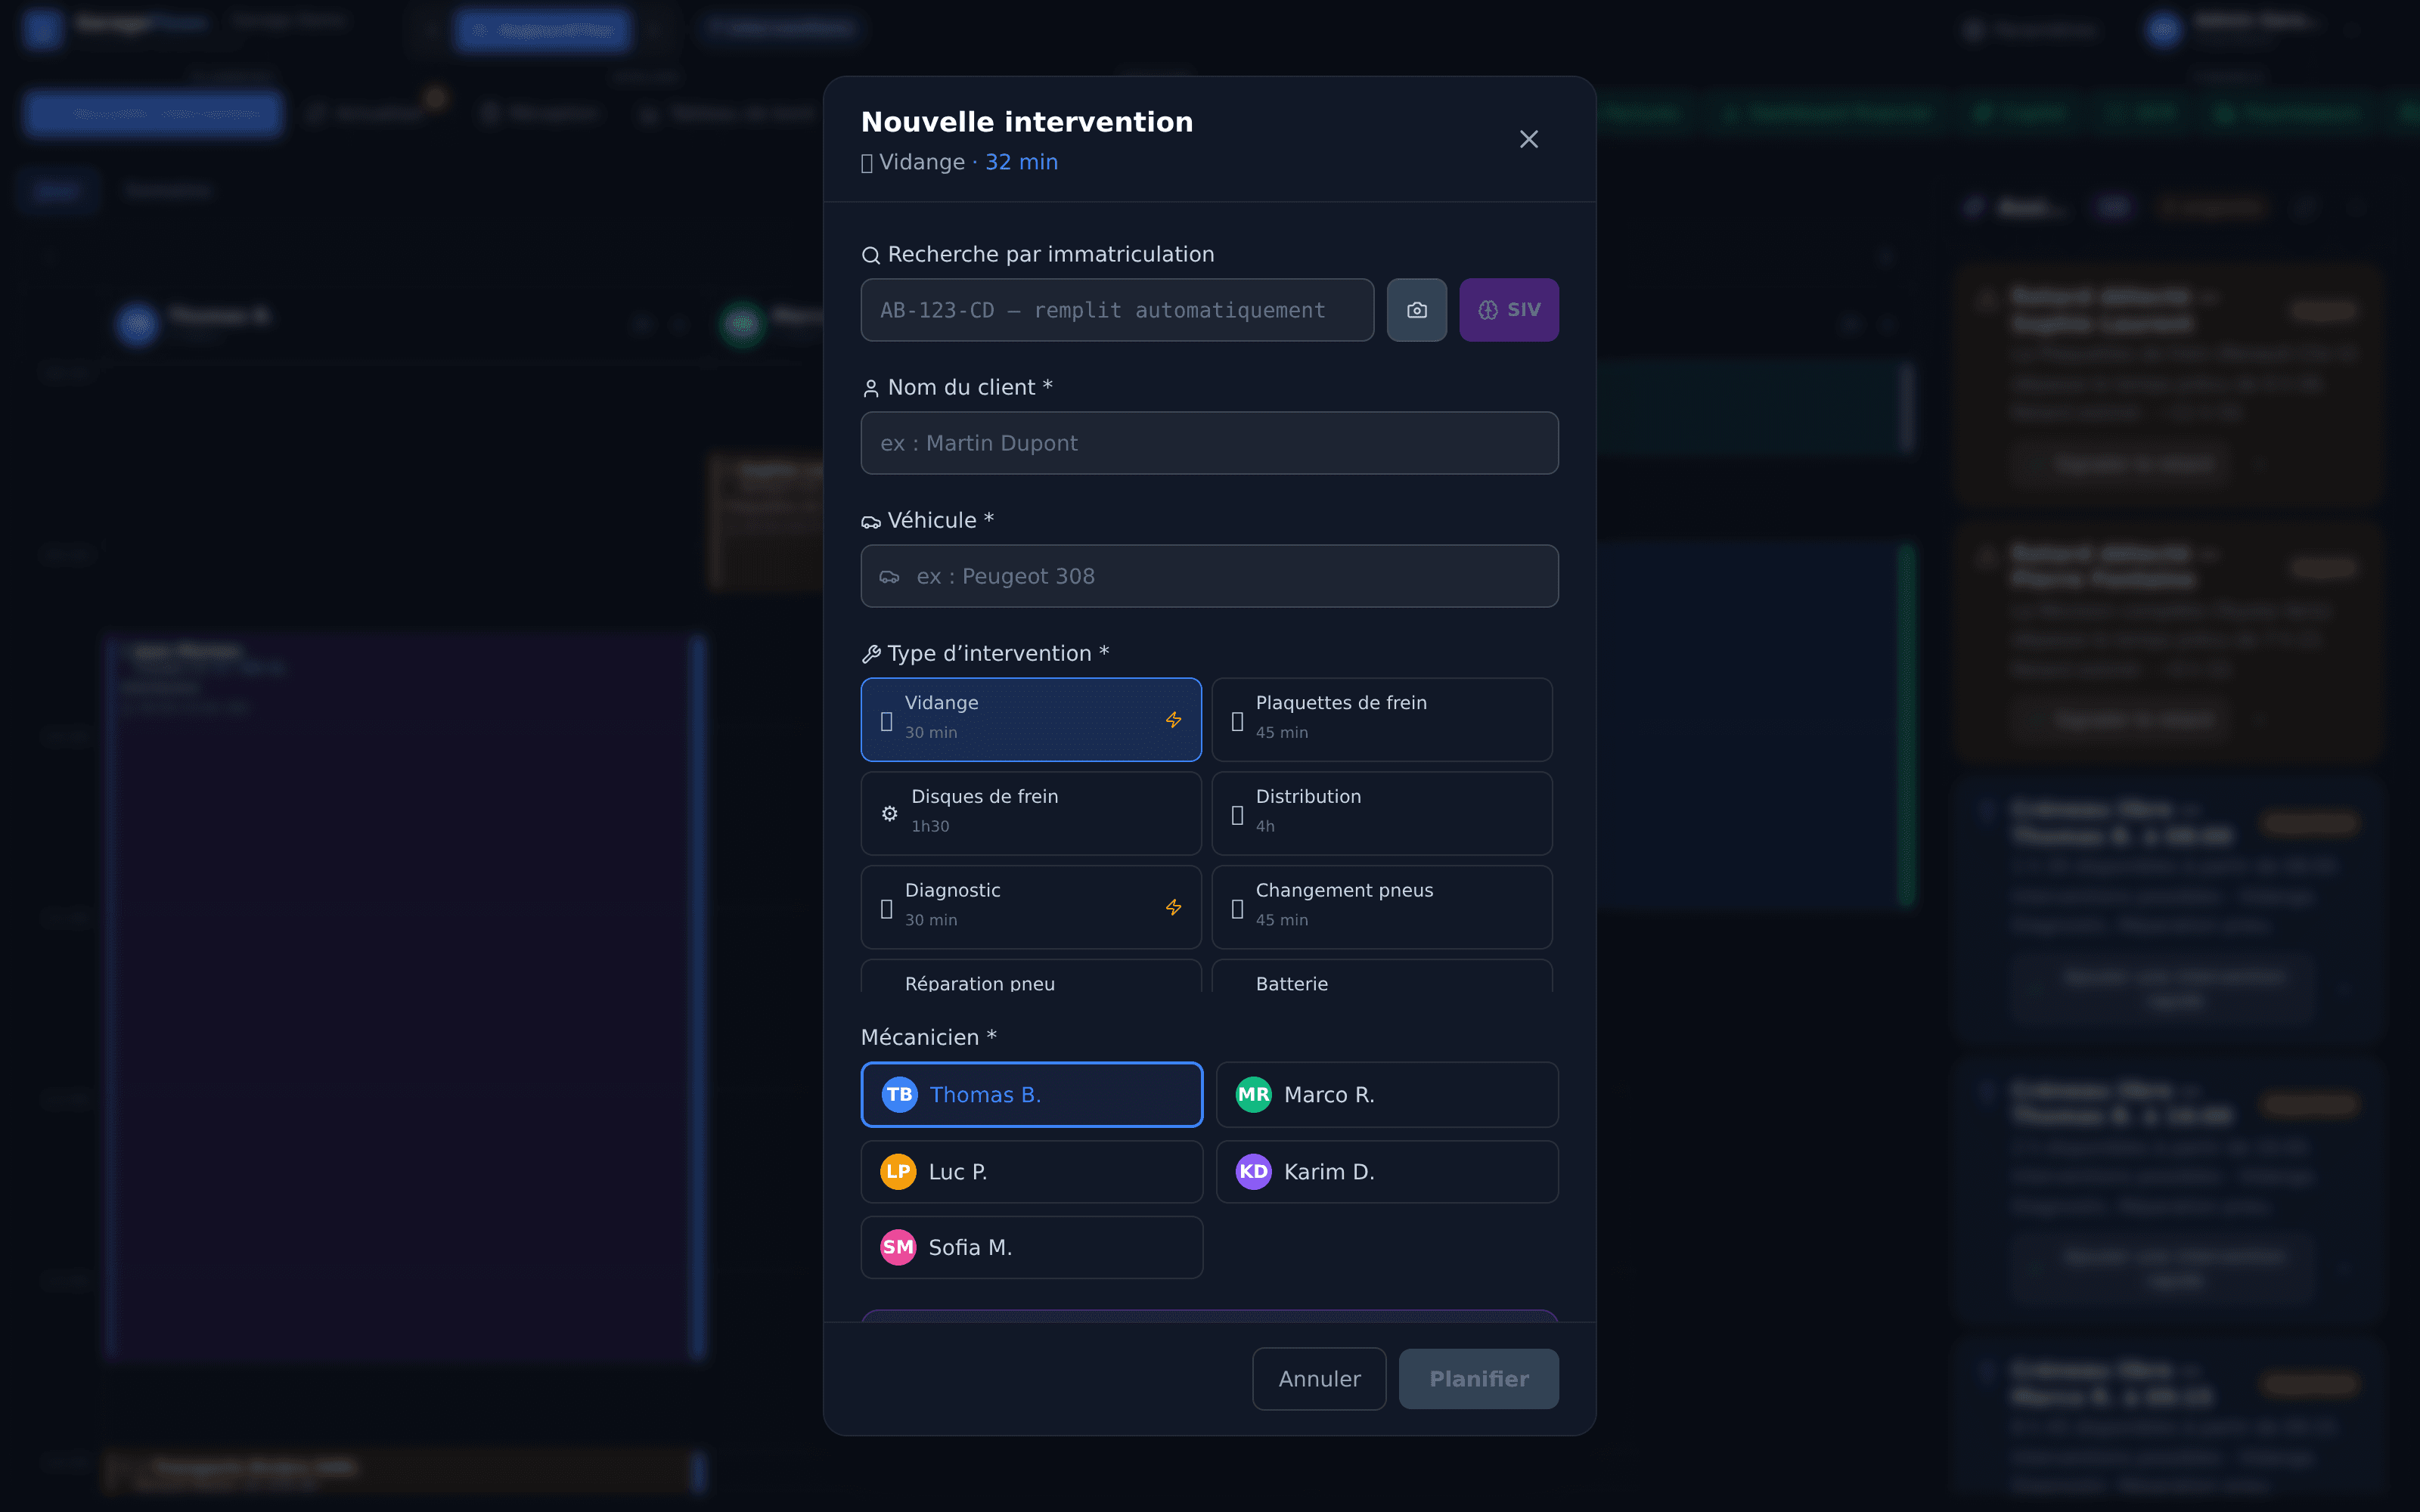This screenshot has height=1512, width=2420.
Task: Click the SM pink avatar badge
Action: (898, 1247)
